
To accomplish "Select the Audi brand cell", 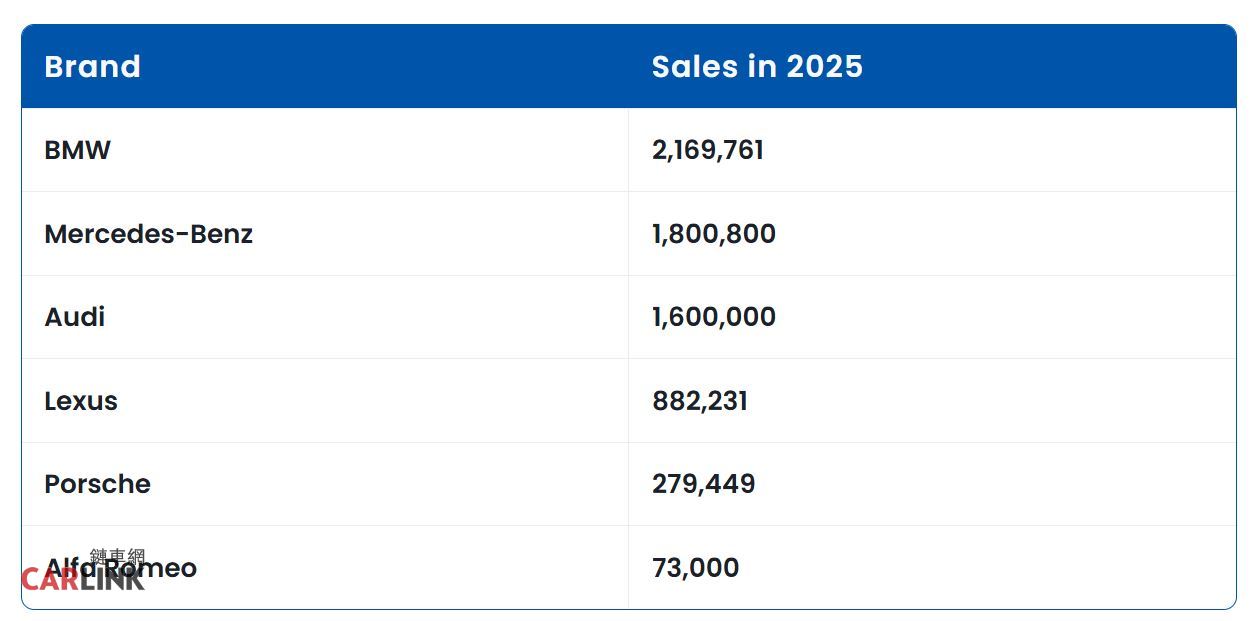I will 75,317.
